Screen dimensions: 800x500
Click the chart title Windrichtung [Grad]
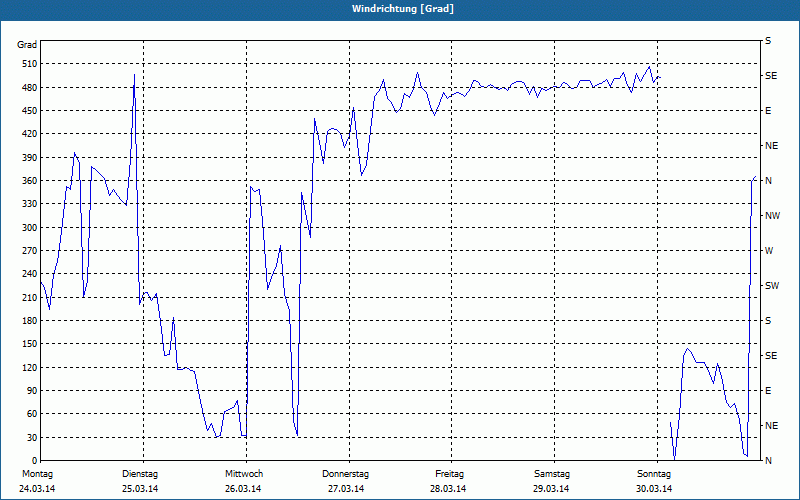(403, 9)
